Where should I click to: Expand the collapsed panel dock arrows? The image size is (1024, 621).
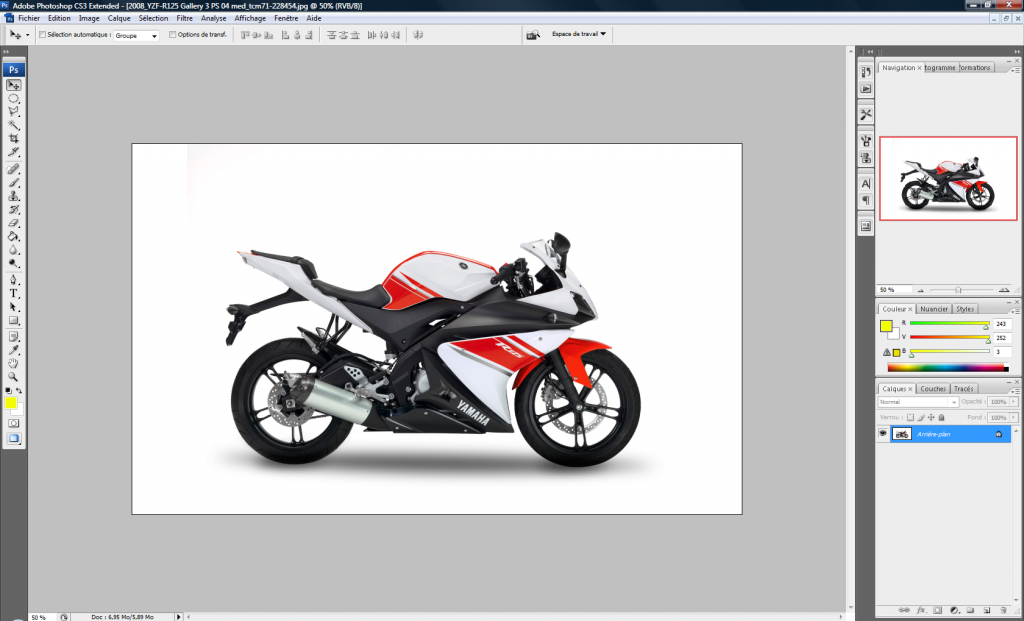tap(870, 52)
